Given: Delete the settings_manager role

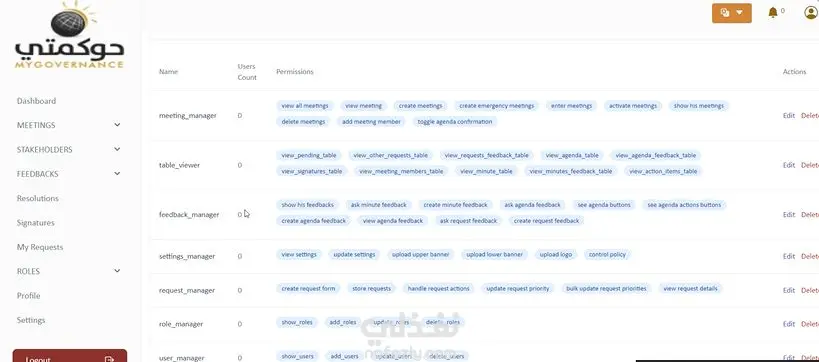Looking at the screenshot, I should [x=810, y=256].
